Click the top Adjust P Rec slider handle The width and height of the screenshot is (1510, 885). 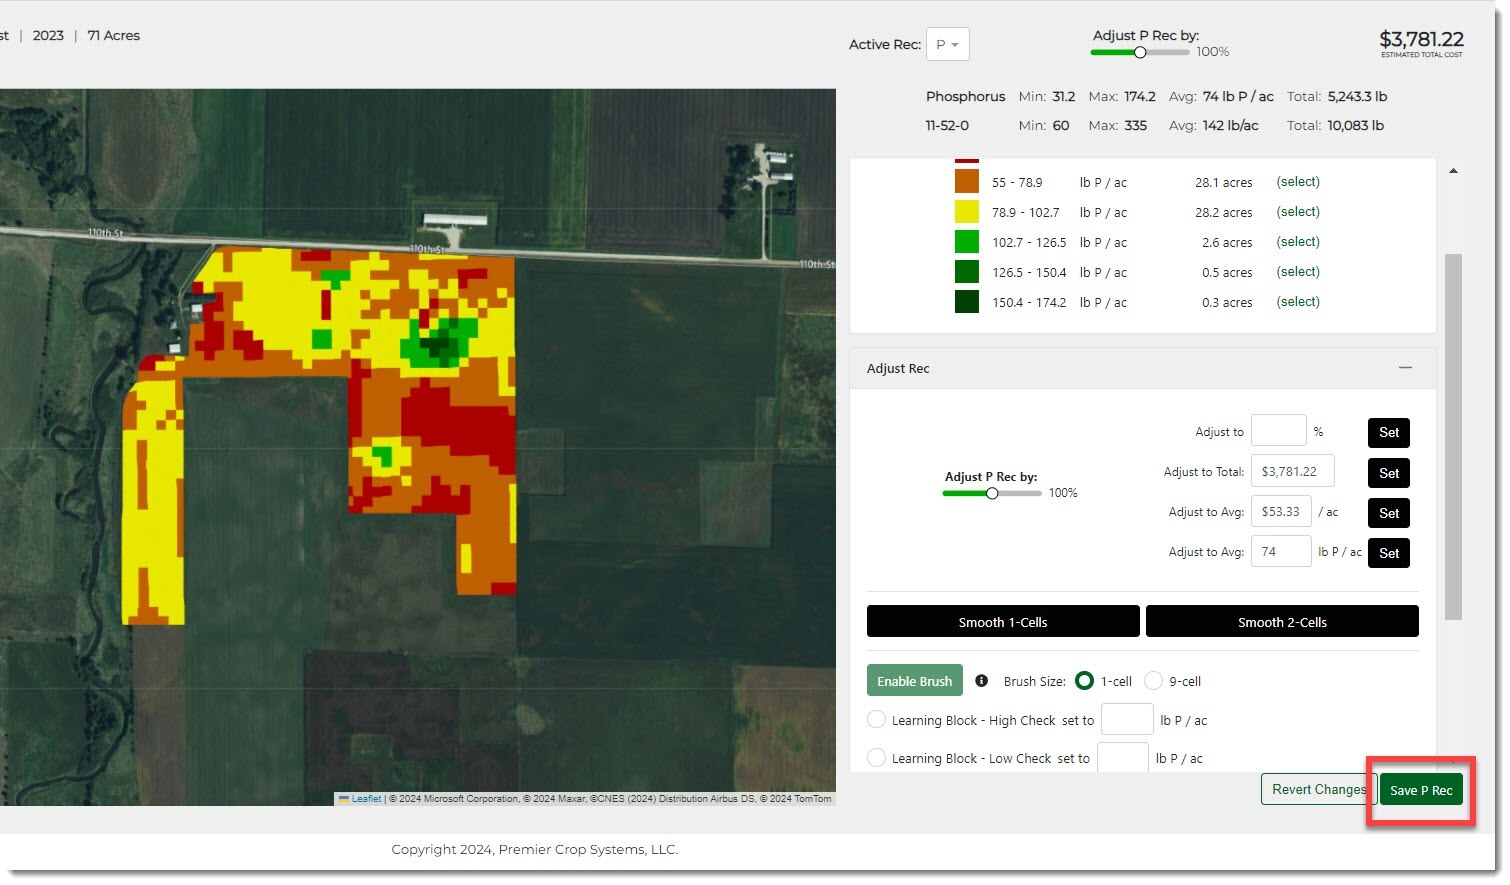point(1139,52)
